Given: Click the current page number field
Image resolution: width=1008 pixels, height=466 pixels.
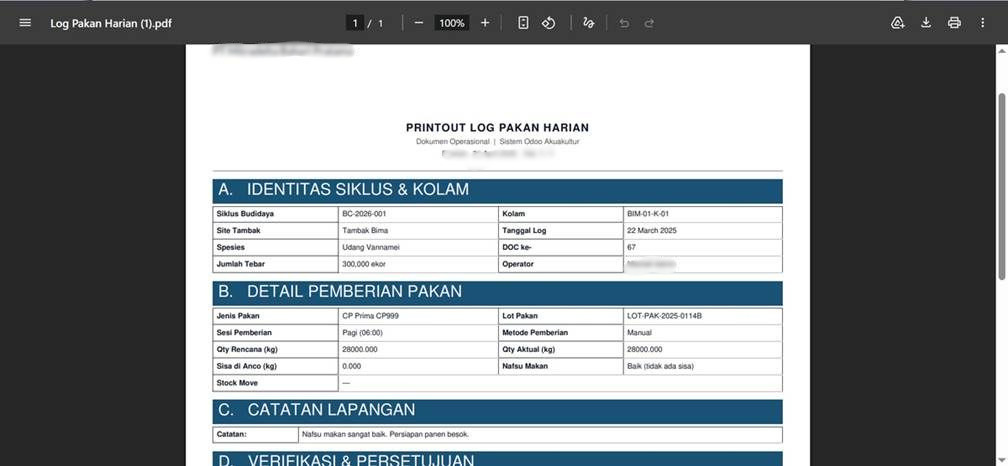Looking at the screenshot, I should point(354,23).
